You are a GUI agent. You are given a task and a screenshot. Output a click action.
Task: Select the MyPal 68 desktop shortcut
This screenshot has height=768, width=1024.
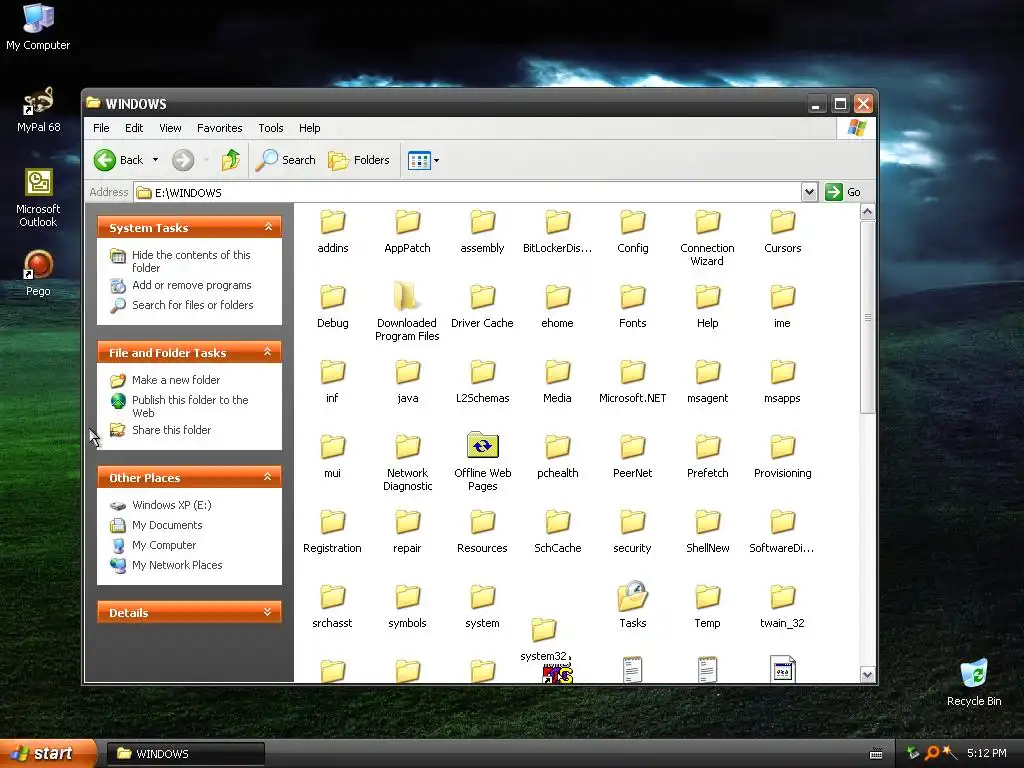click(x=39, y=110)
